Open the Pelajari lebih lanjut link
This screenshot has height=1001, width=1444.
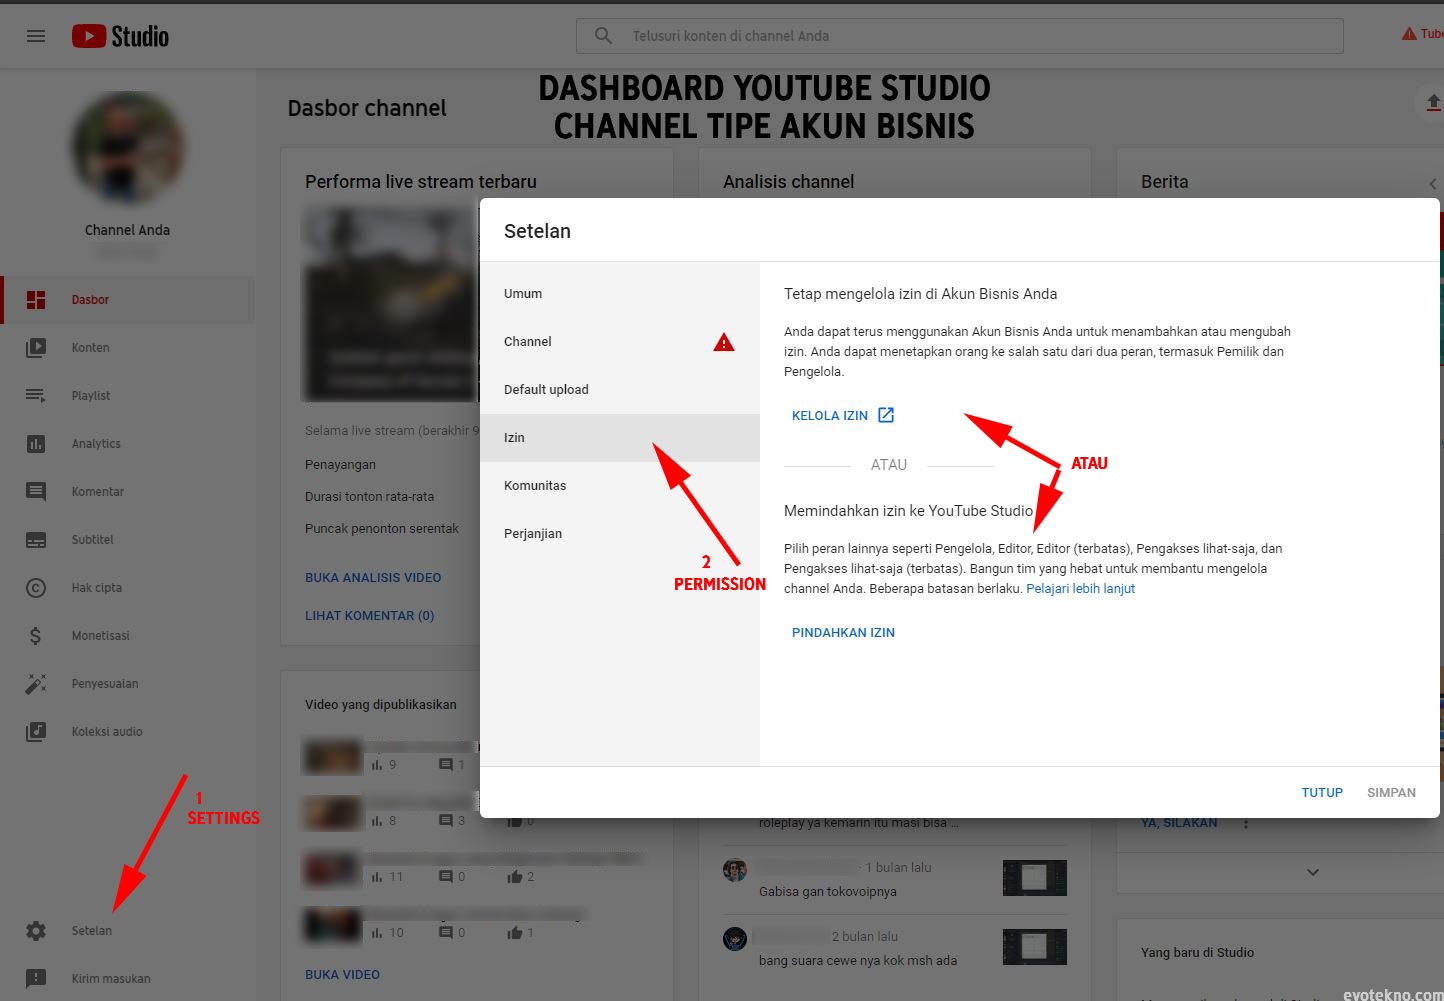click(x=1080, y=589)
